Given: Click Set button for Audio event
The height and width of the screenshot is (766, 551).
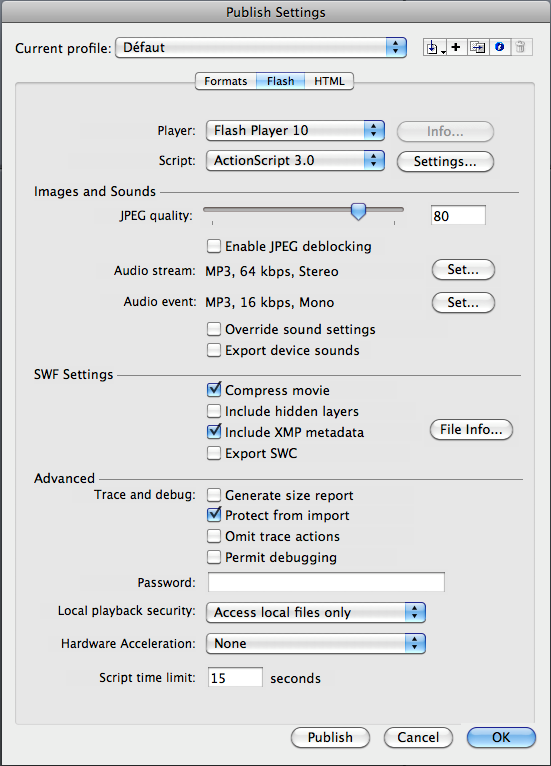Looking at the screenshot, I should point(463,302).
